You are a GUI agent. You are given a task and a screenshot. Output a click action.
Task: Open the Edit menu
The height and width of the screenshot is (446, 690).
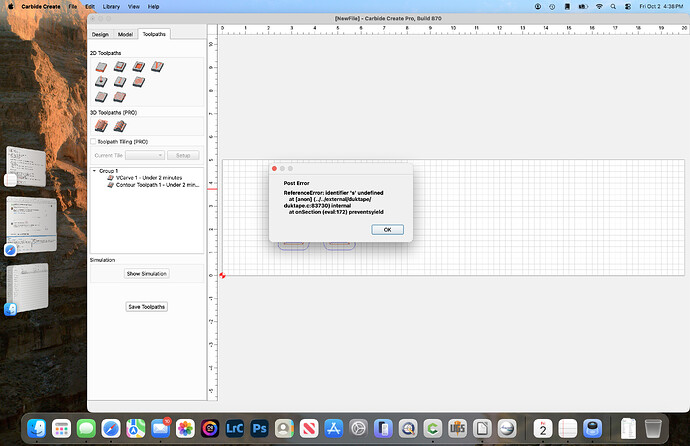90,7
